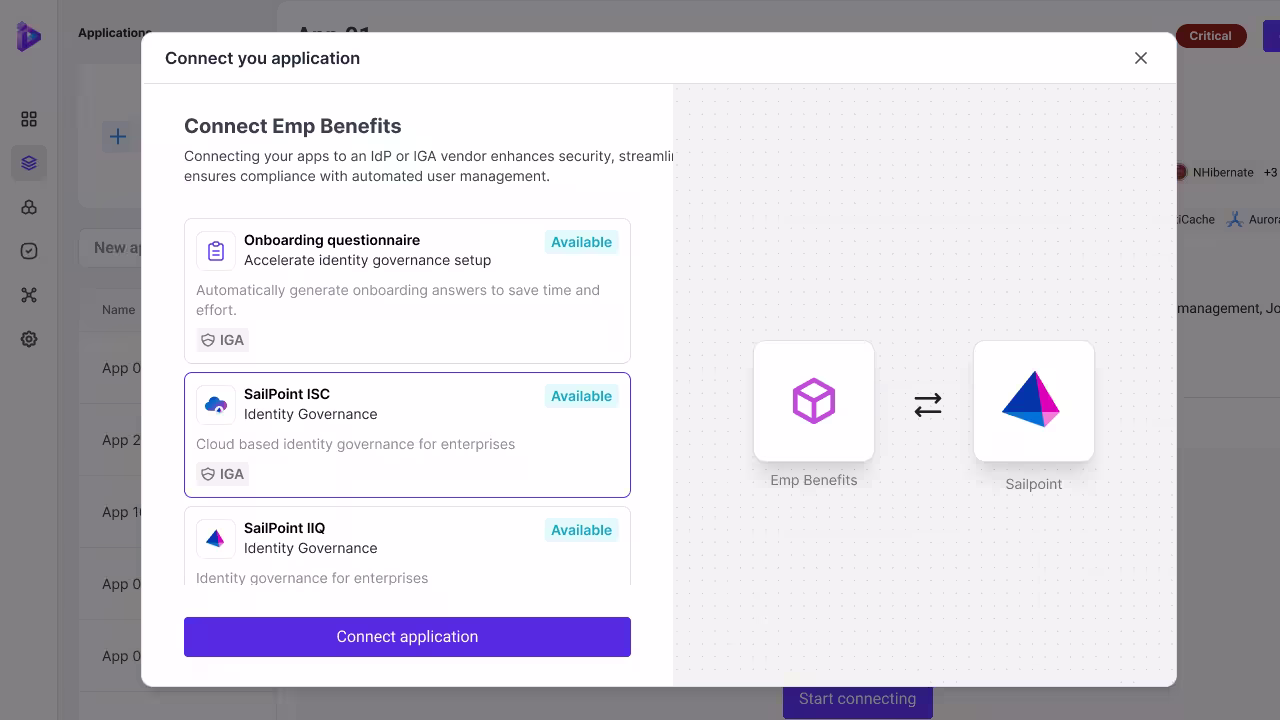This screenshot has width=1280, height=720.
Task: Click the IGA tag under Onboarding questionnaire
Action: pos(222,340)
